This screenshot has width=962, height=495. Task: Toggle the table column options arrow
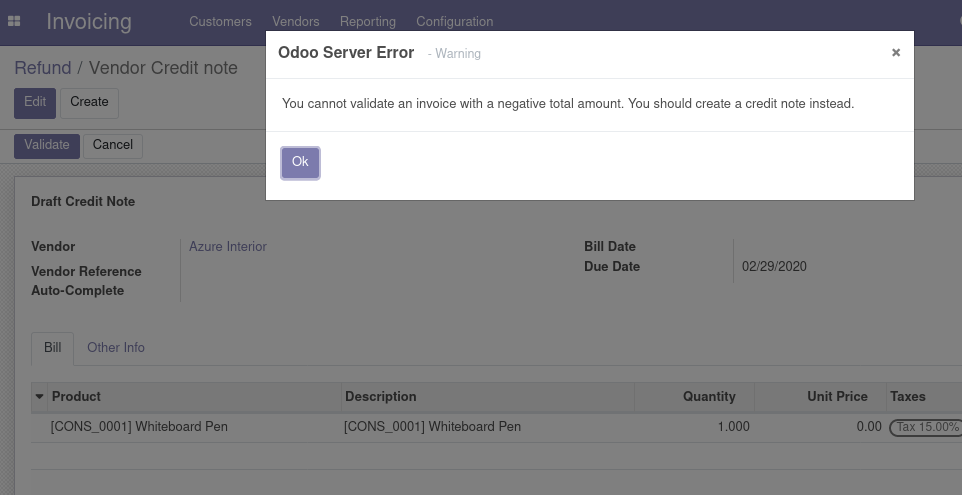click(x=39, y=397)
